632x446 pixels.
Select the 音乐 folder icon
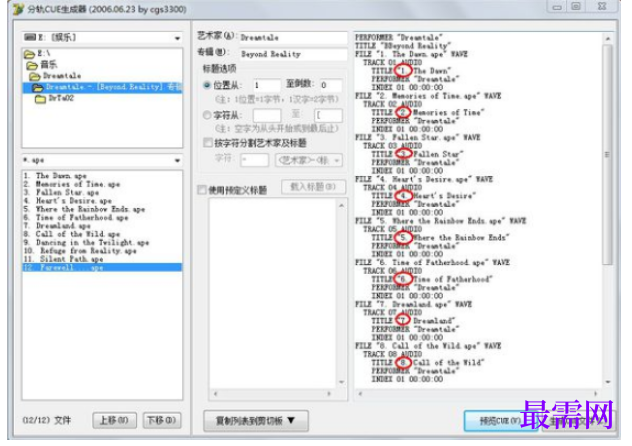(x=32, y=65)
